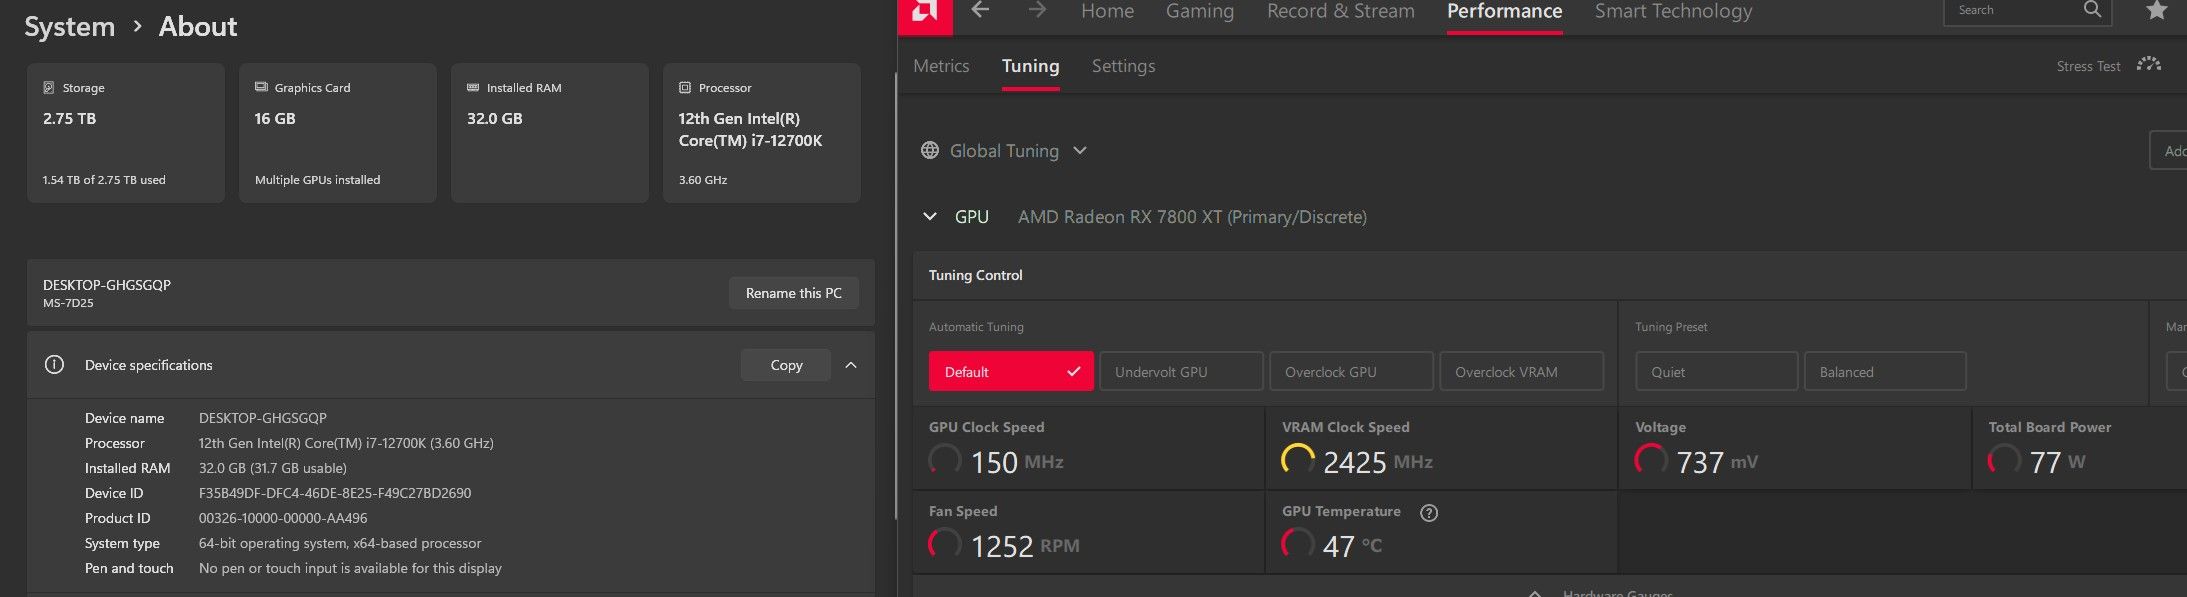This screenshot has width=2187, height=597.
Task: Click the Tuning Control heading
Action: pyautogui.click(x=976, y=275)
